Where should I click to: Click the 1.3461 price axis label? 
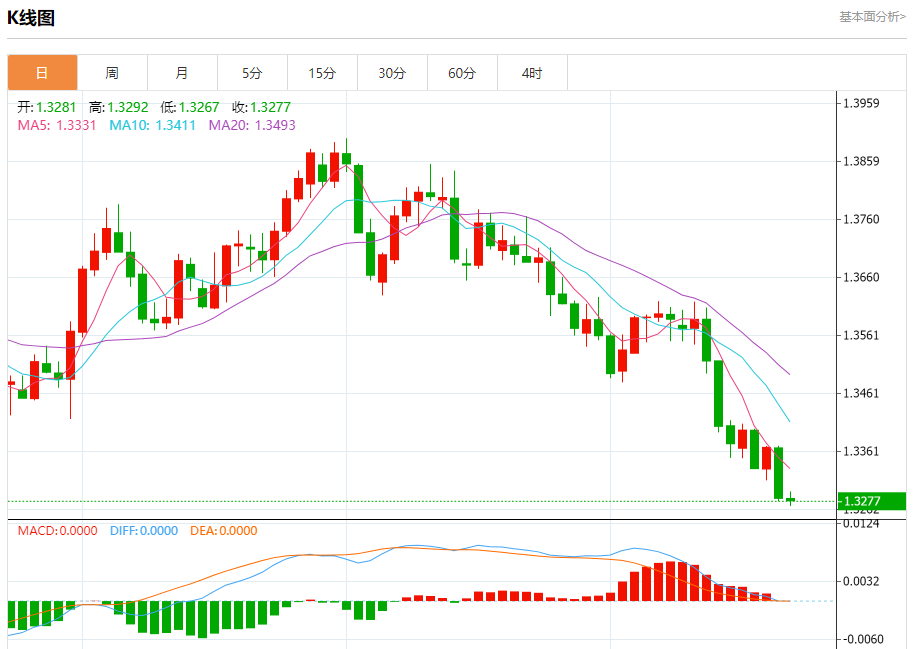pos(861,393)
